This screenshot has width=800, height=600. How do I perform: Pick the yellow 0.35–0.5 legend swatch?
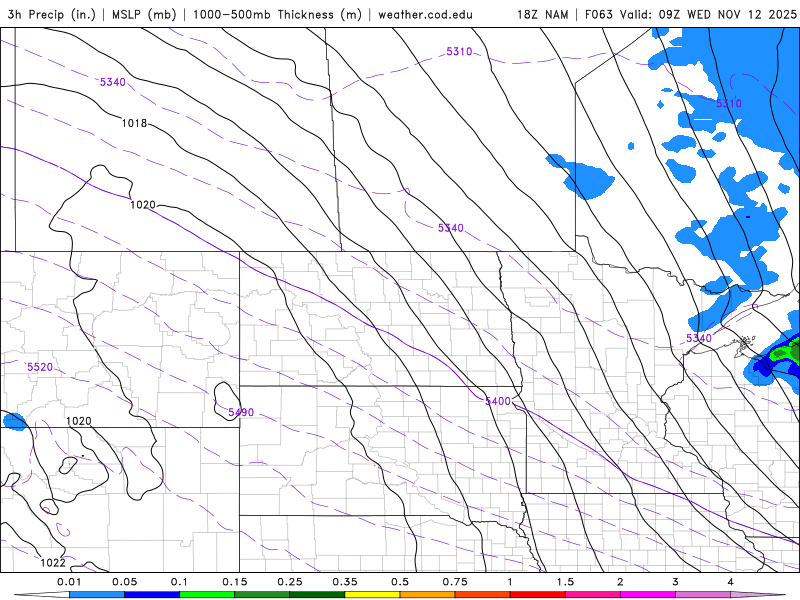372,595
